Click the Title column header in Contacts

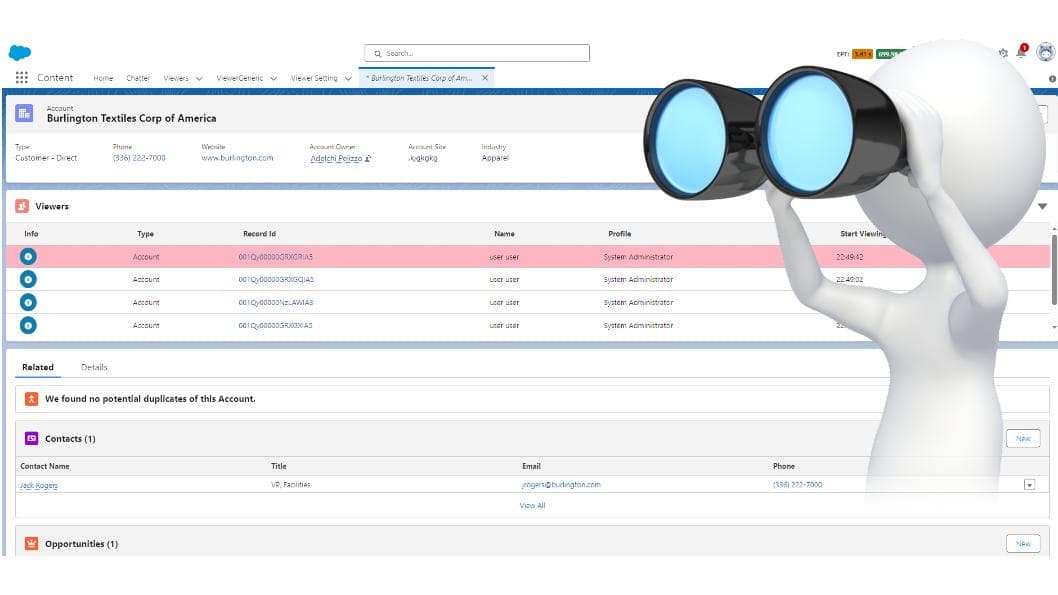click(279, 466)
